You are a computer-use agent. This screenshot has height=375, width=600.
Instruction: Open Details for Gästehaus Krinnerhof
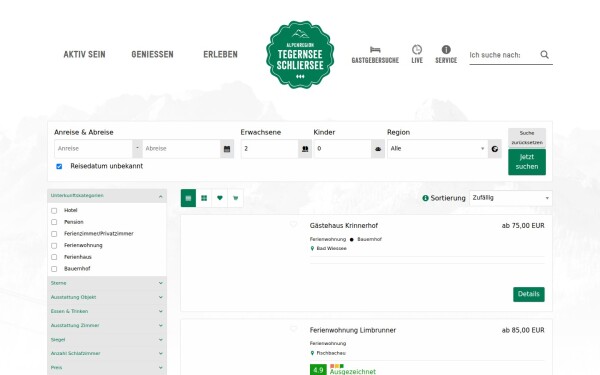point(528,294)
